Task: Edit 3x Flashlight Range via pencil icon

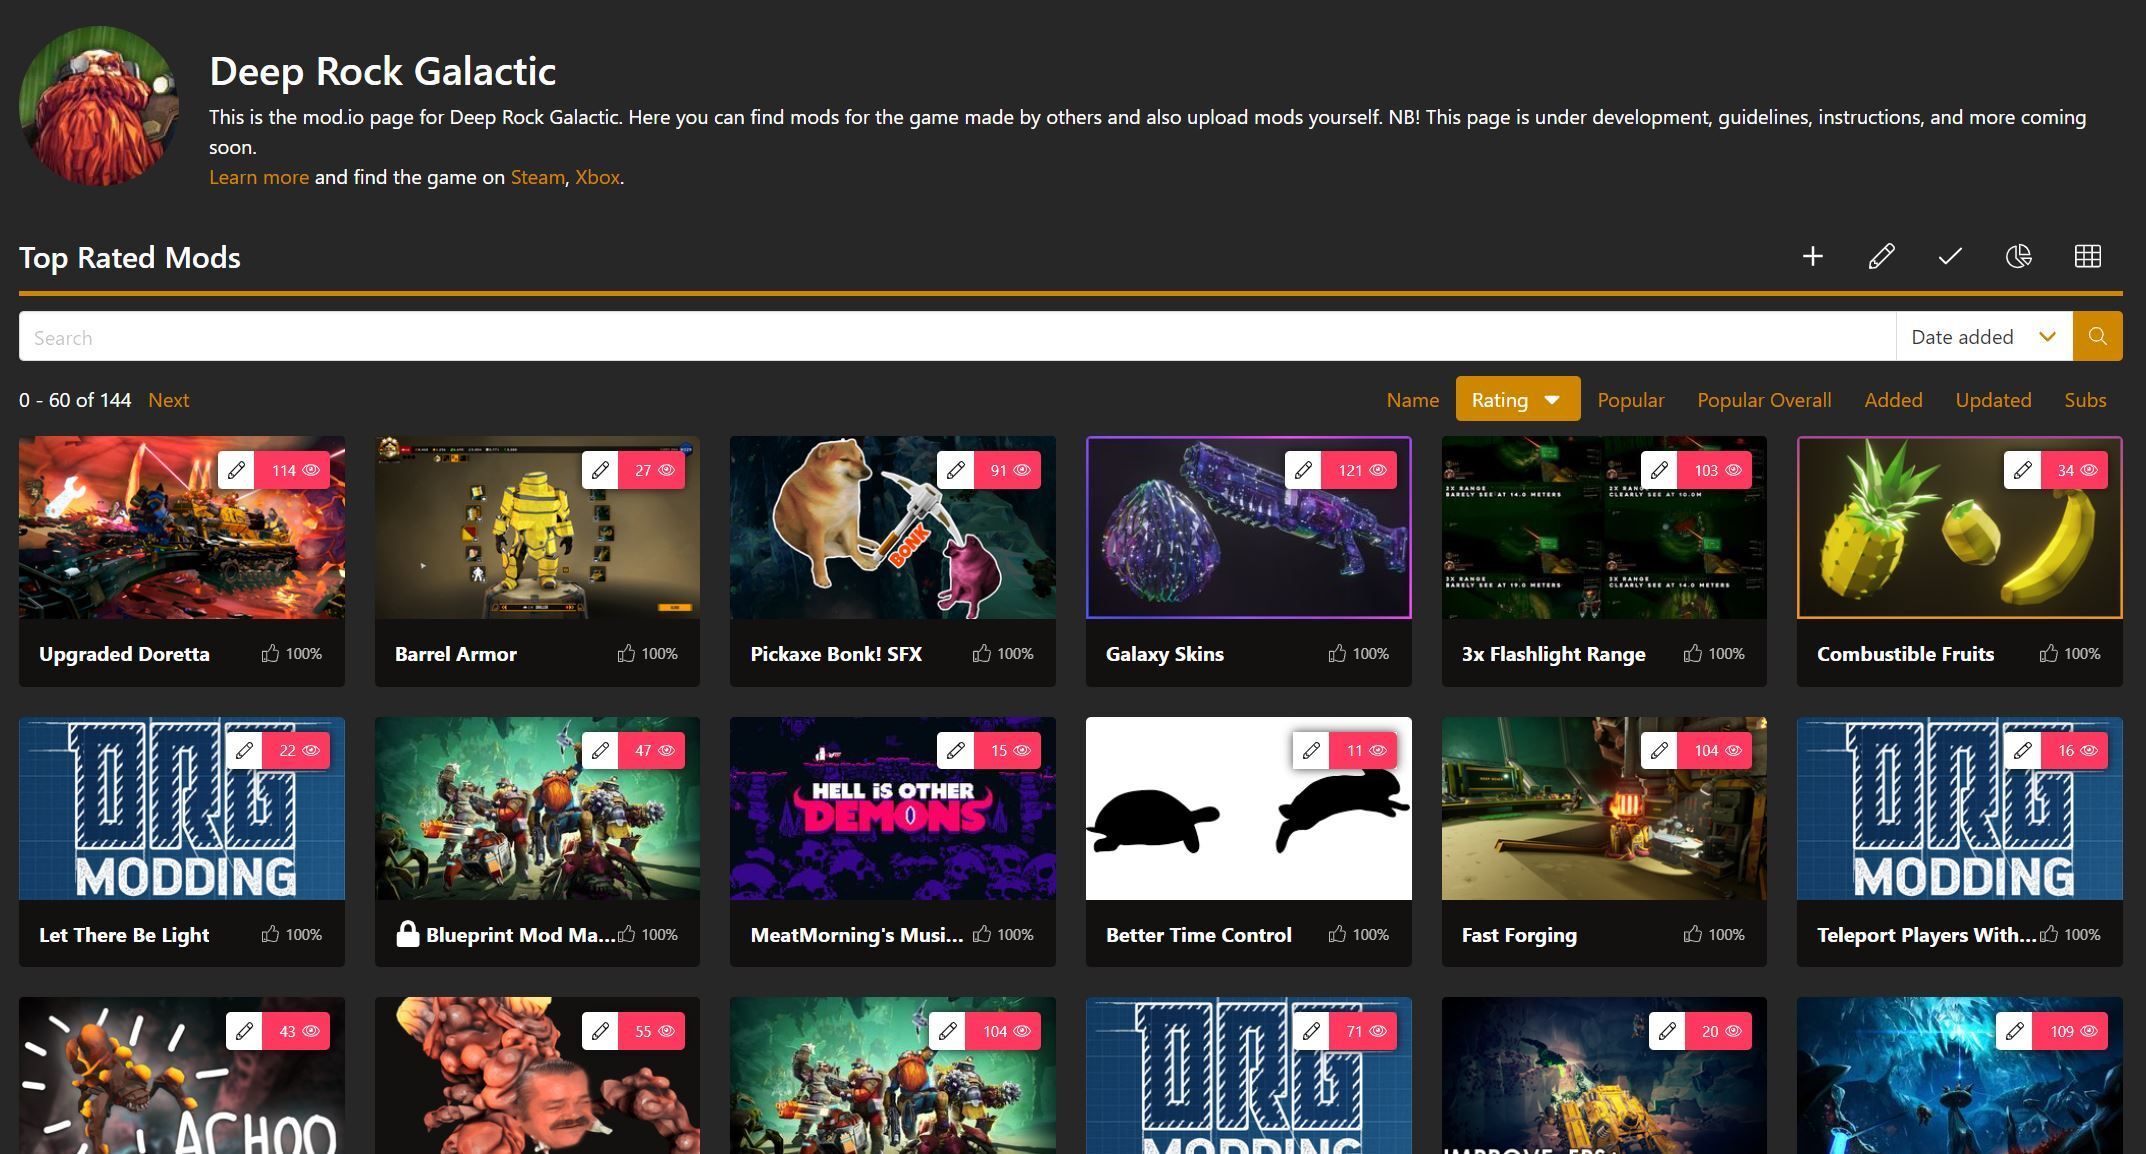Action: click(1659, 470)
